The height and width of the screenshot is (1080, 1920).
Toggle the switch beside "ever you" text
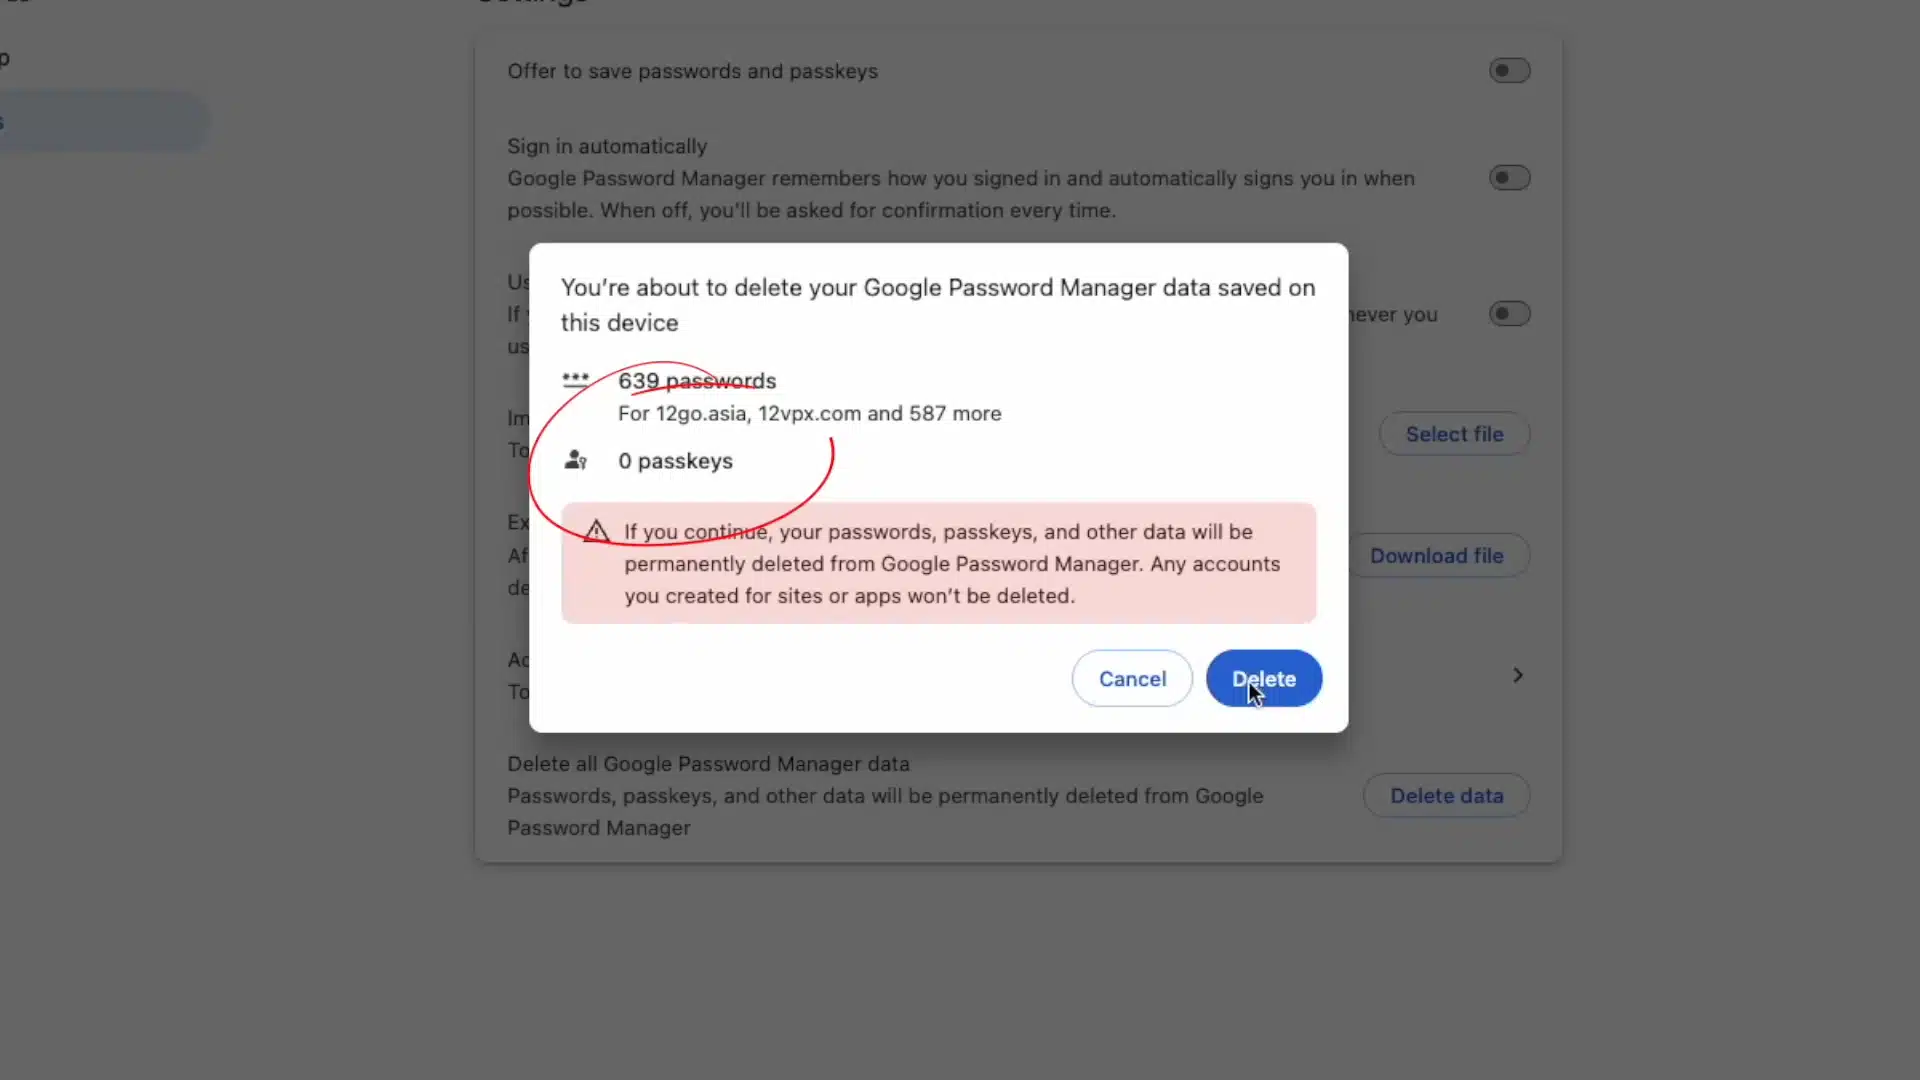point(1508,313)
